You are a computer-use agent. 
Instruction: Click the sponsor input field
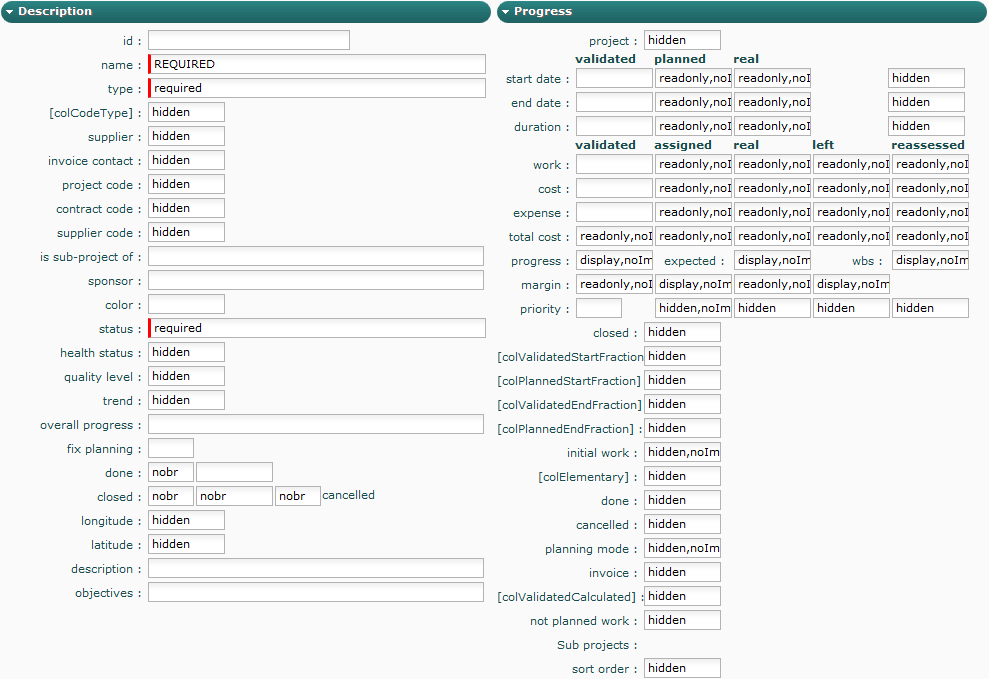(x=316, y=280)
